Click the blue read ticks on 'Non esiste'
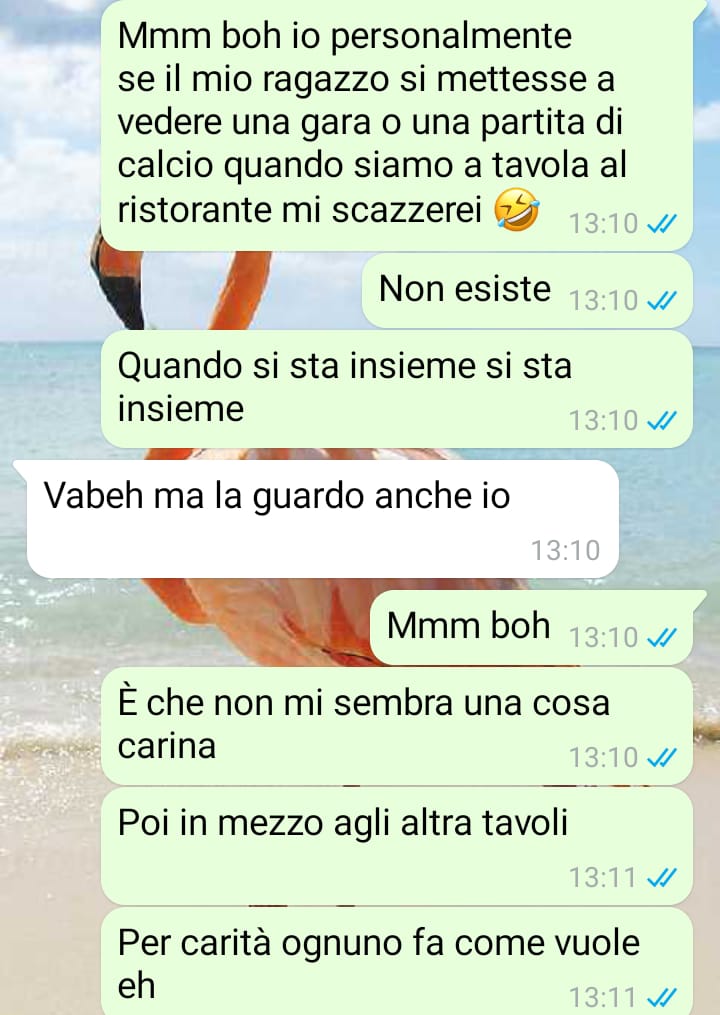This screenshot has width=720, height=1015. point(662,300)
